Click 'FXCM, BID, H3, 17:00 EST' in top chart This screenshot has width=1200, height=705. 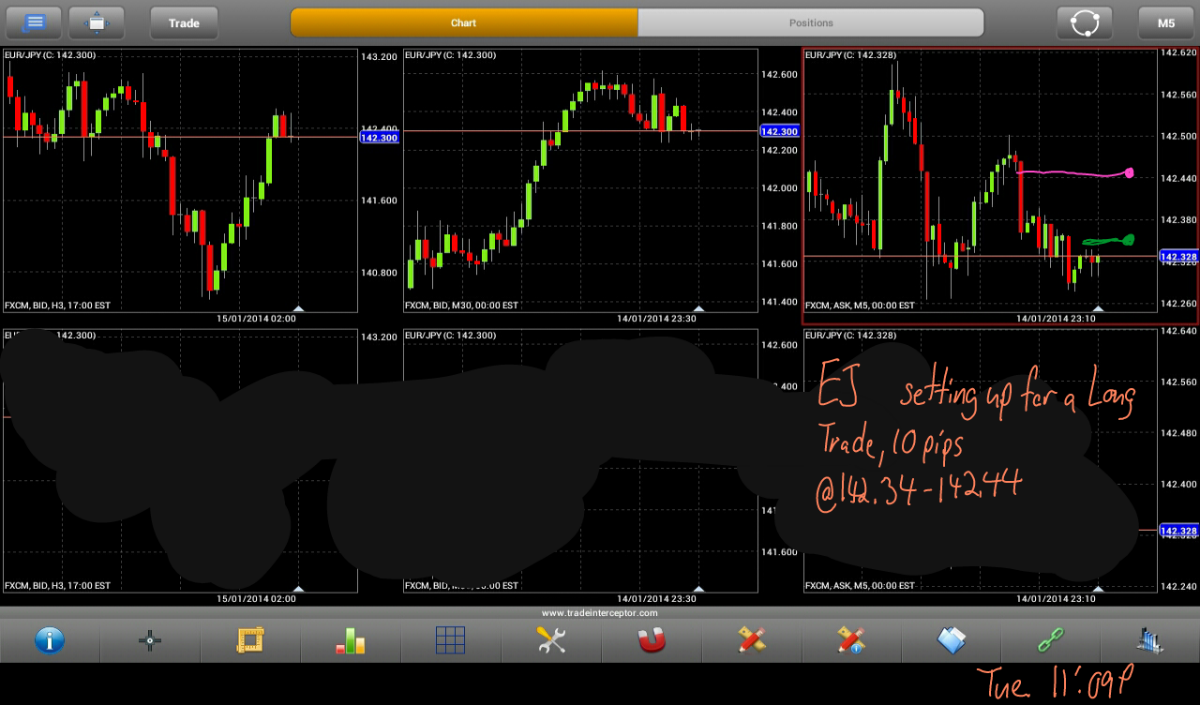[x=58, y=305]
